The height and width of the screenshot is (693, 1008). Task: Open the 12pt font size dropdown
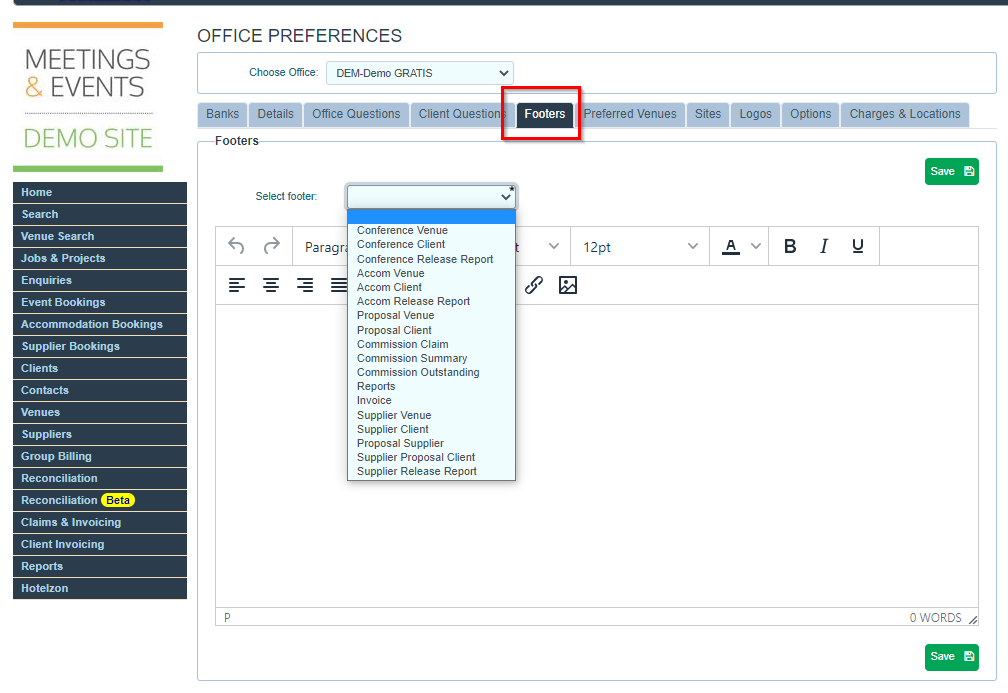coord(640,247)
